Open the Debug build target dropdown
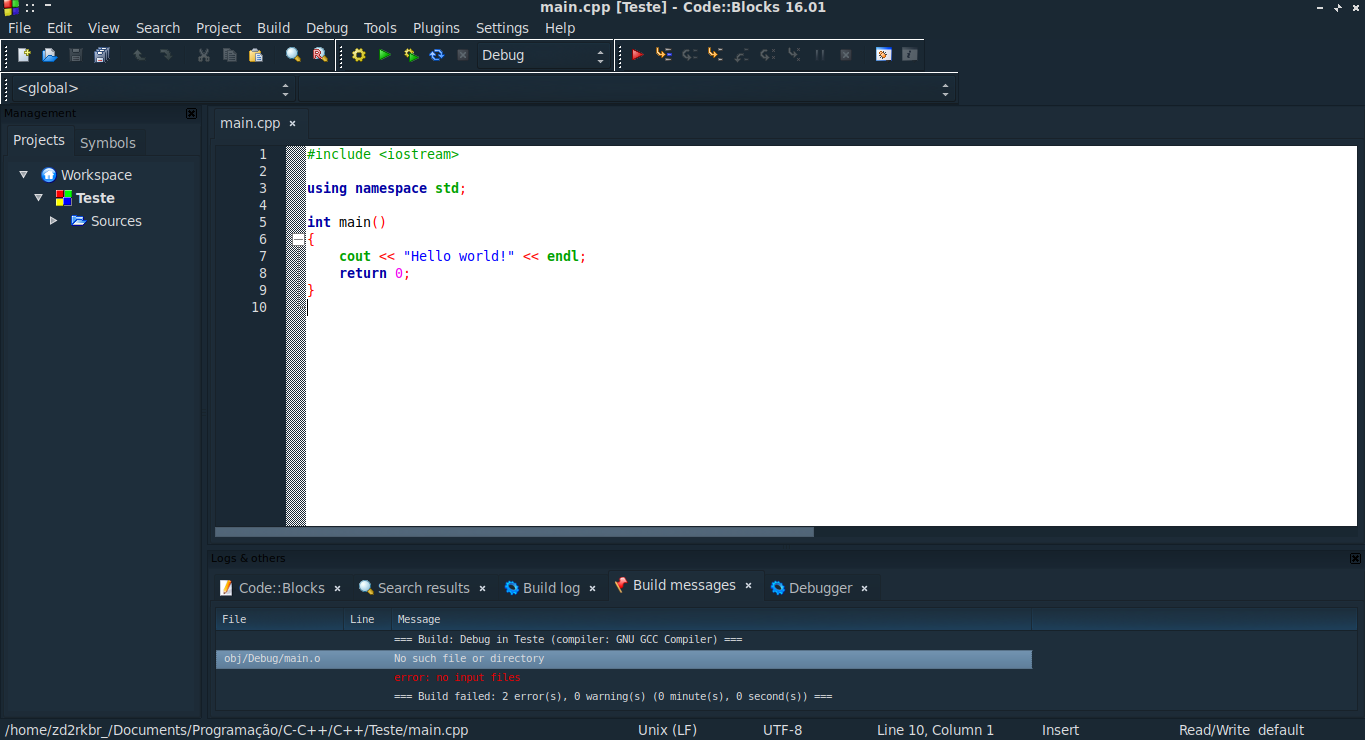Screen dimensions: 1365x740 [x=543, y=55]
